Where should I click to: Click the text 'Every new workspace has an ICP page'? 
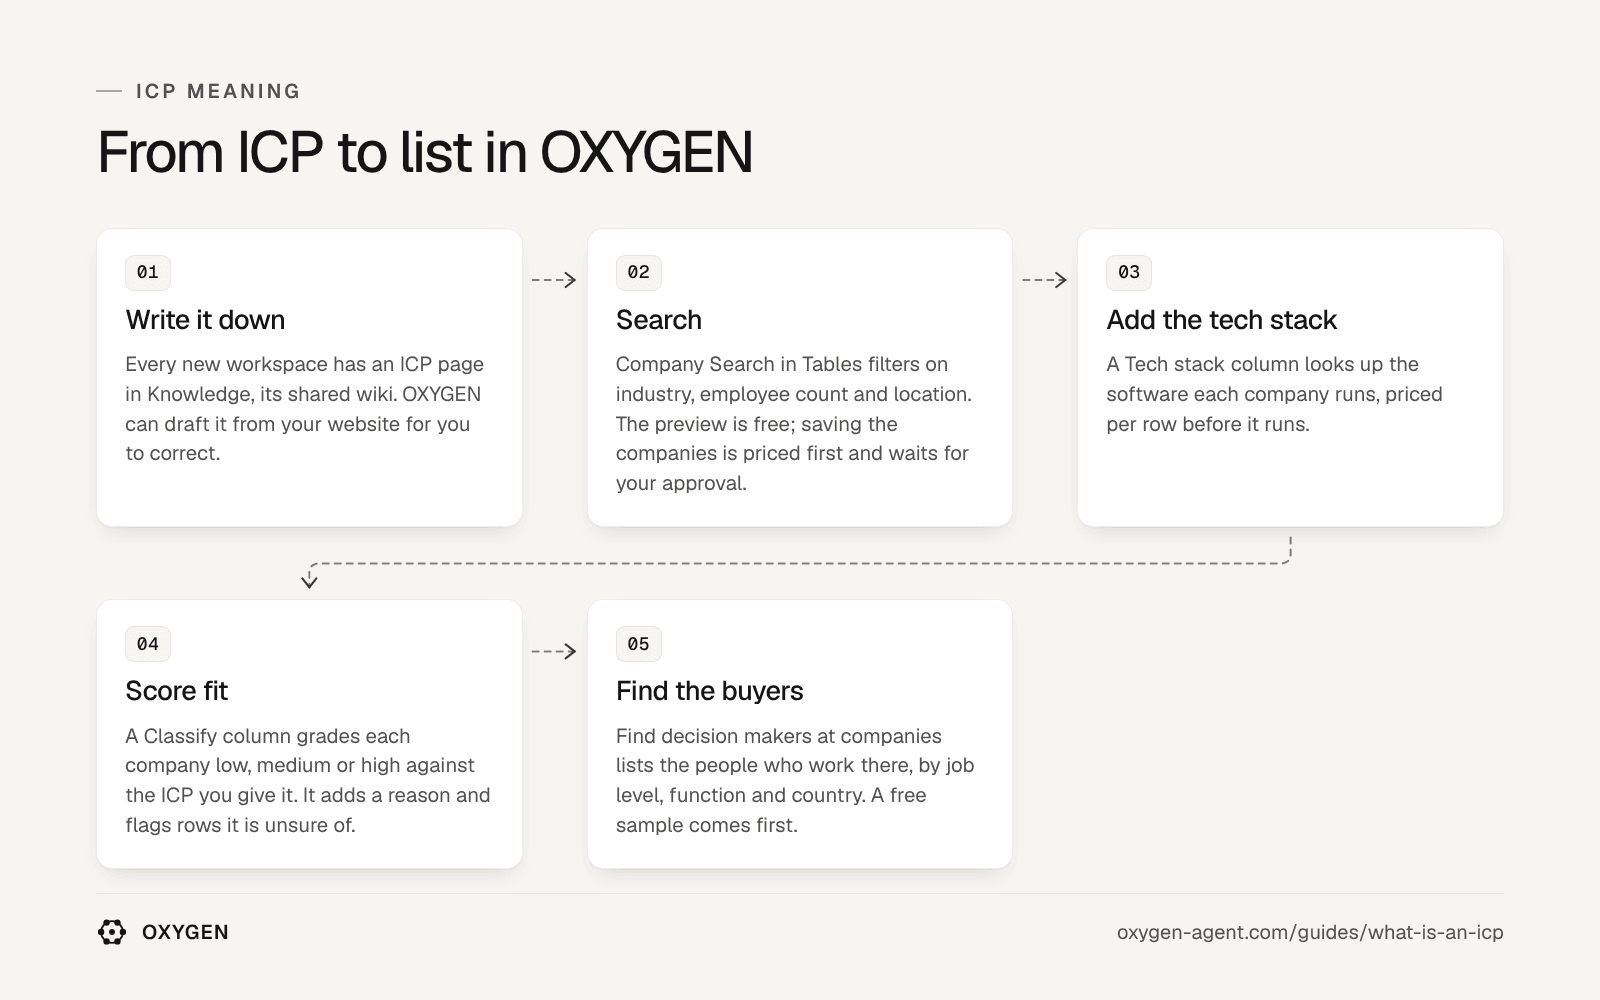point(305,364)
